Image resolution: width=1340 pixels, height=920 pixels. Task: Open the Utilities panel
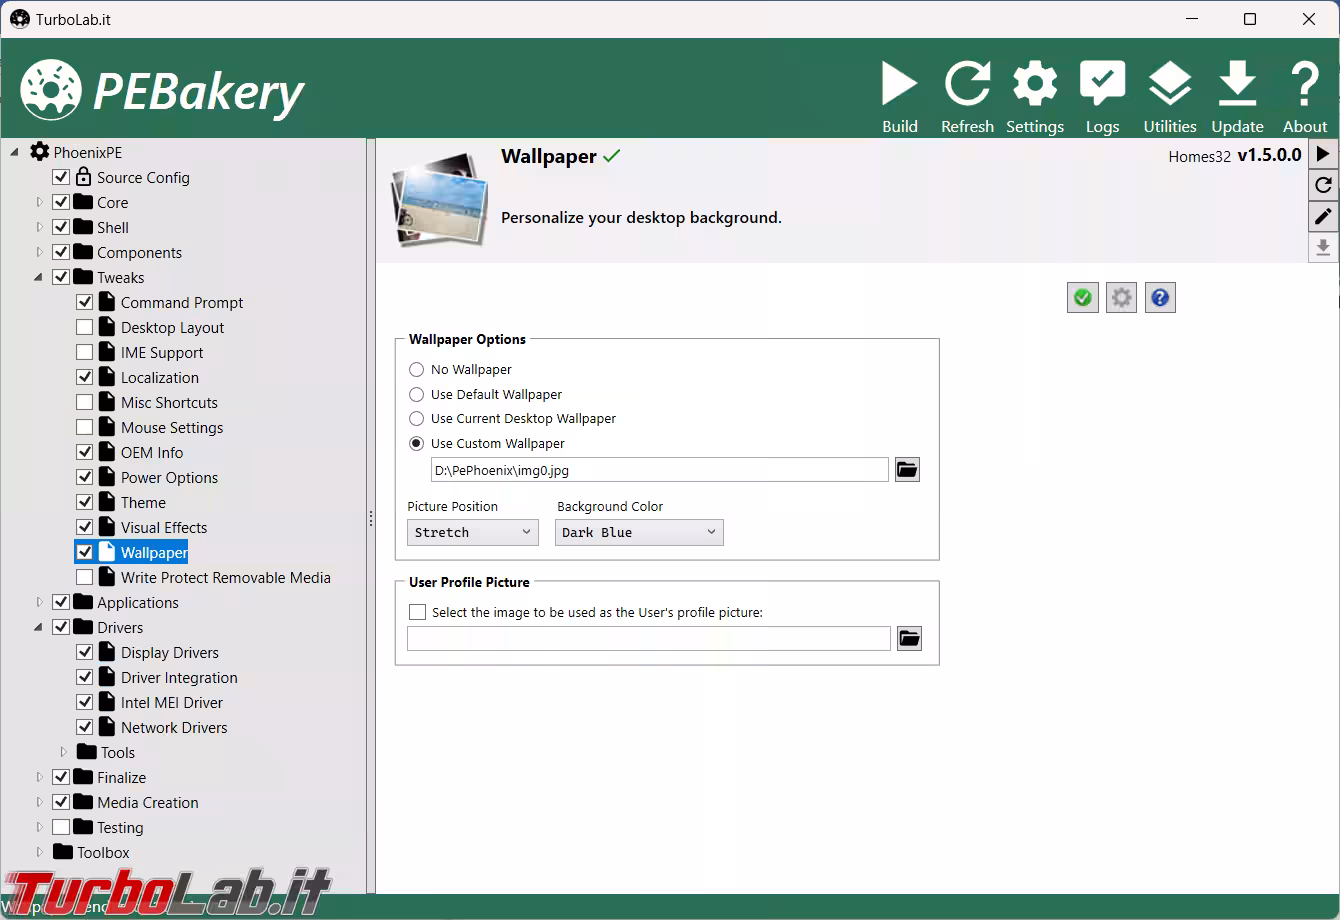pyautogui.click(x=1169, y=96)
